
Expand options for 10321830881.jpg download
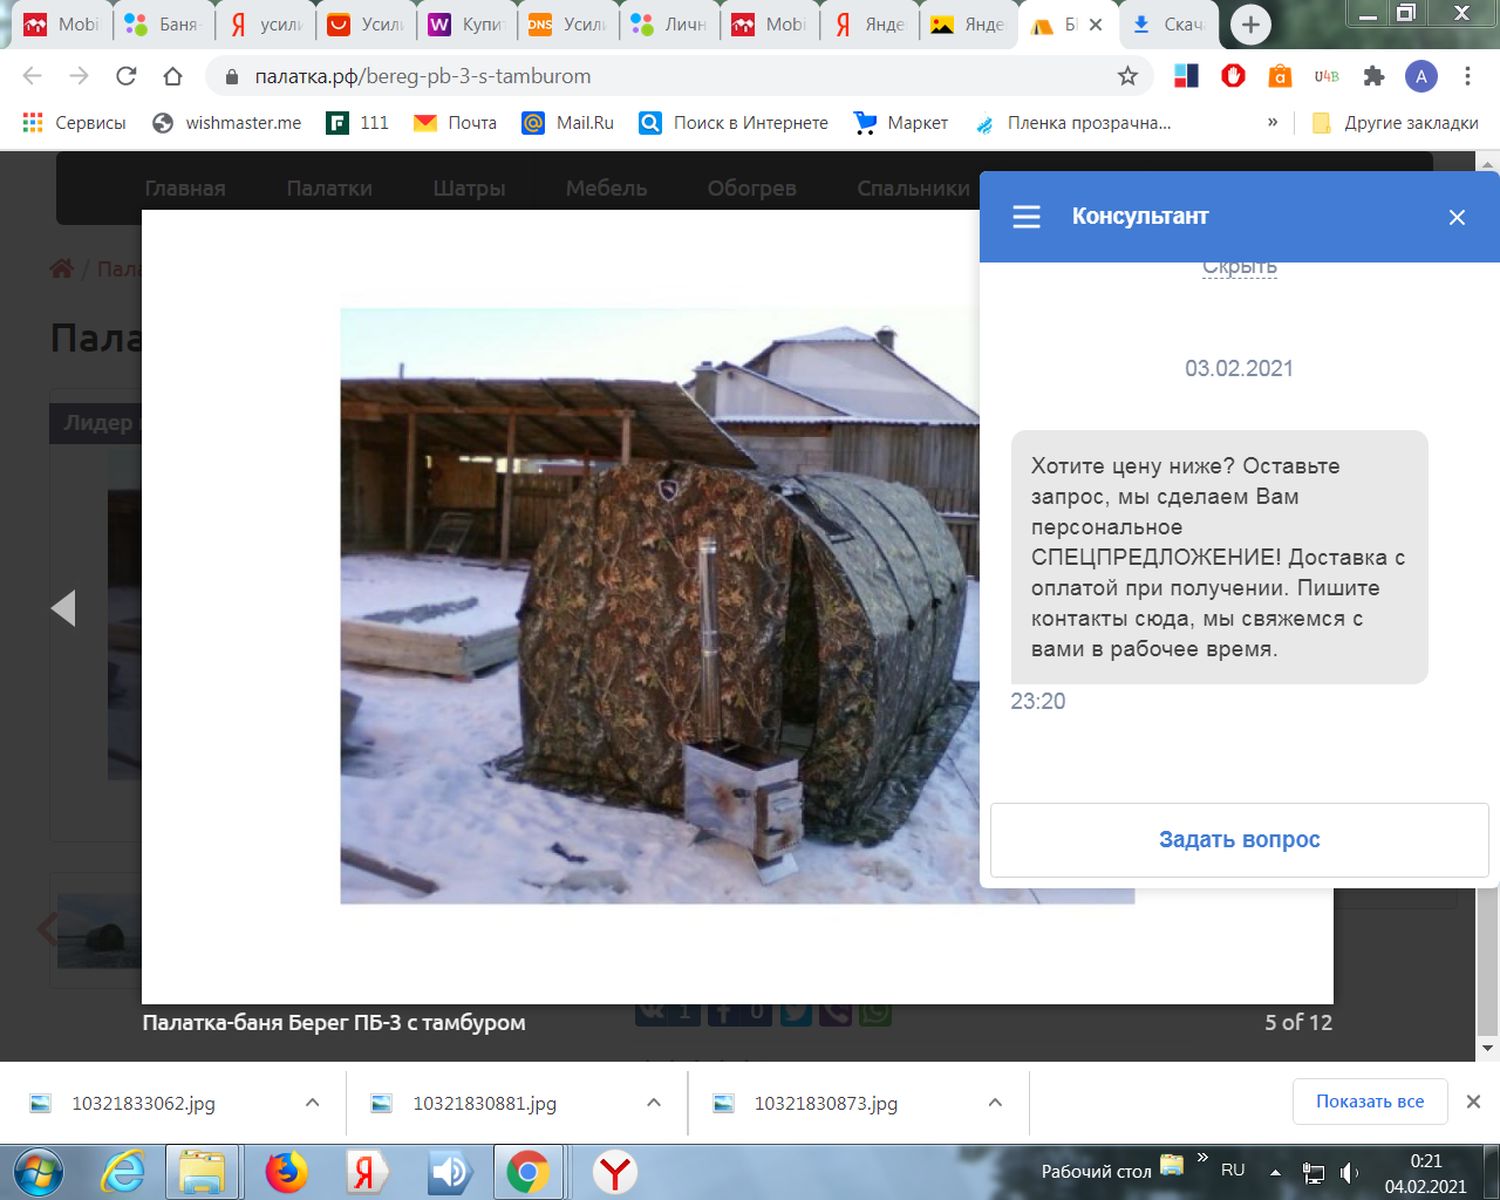click(653, 1102)
